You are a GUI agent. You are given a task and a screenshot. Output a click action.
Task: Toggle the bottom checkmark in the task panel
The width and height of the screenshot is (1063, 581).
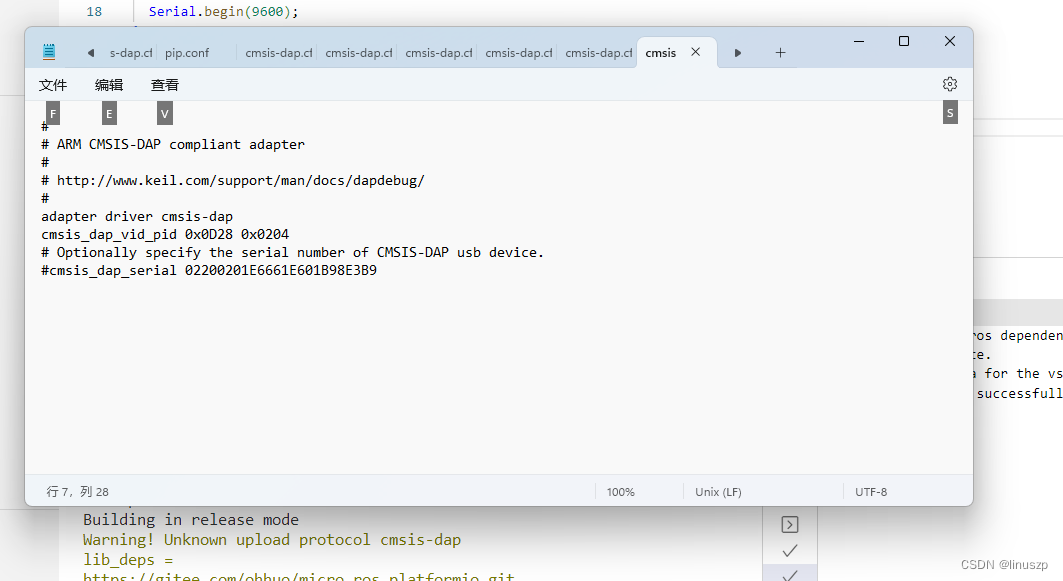(789, 574)
